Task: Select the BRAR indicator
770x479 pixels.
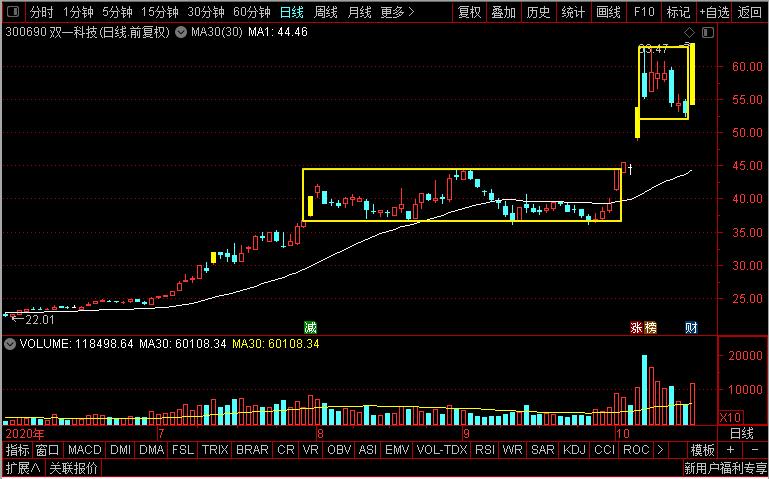Action: click(252, 450)
